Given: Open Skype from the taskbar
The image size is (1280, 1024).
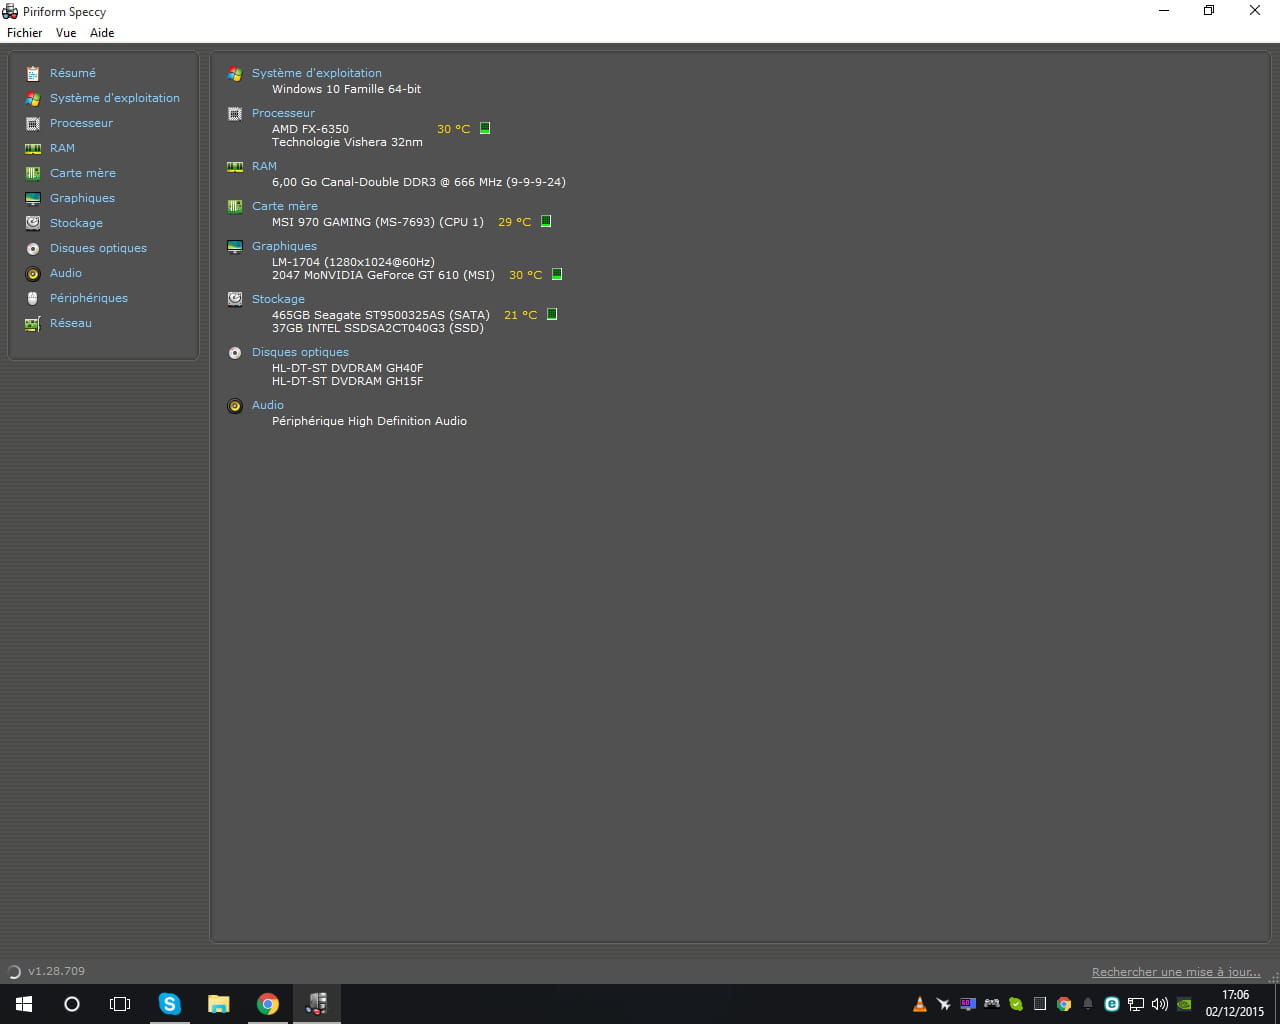Looking at the screenshot, I should [170, 1004].
